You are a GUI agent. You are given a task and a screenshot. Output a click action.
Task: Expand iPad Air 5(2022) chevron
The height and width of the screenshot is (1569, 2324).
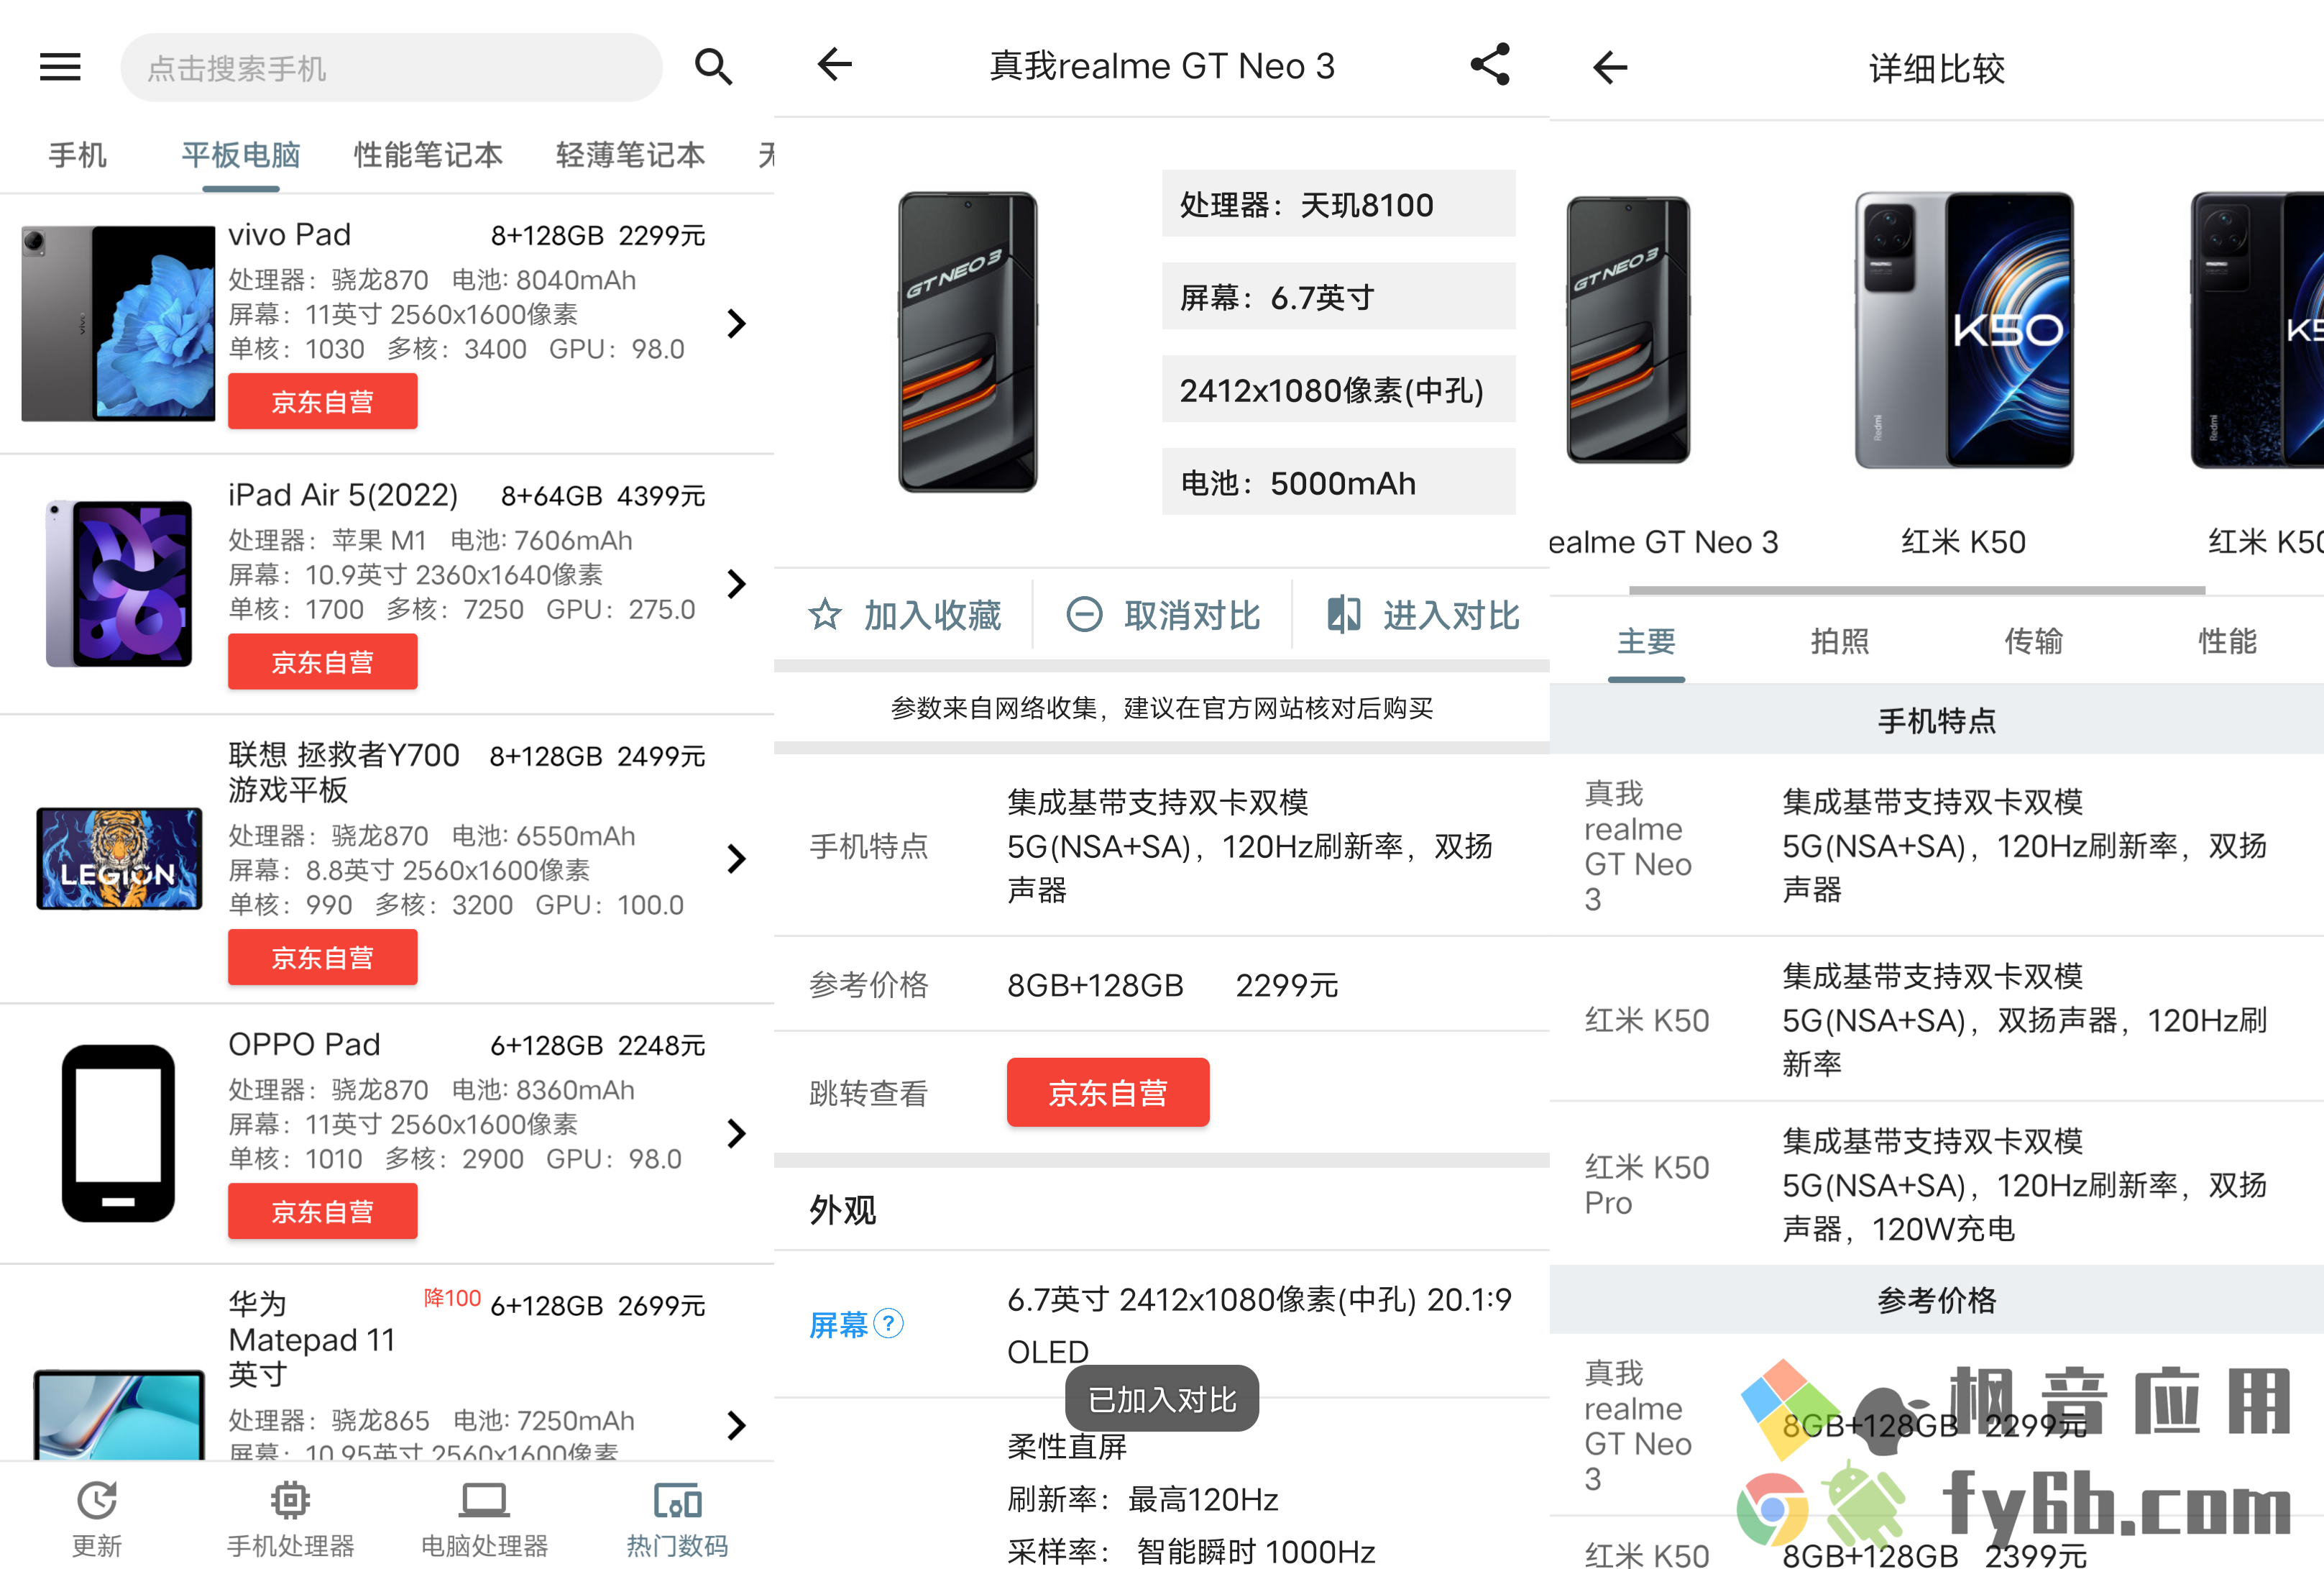[x=737, y=583]
